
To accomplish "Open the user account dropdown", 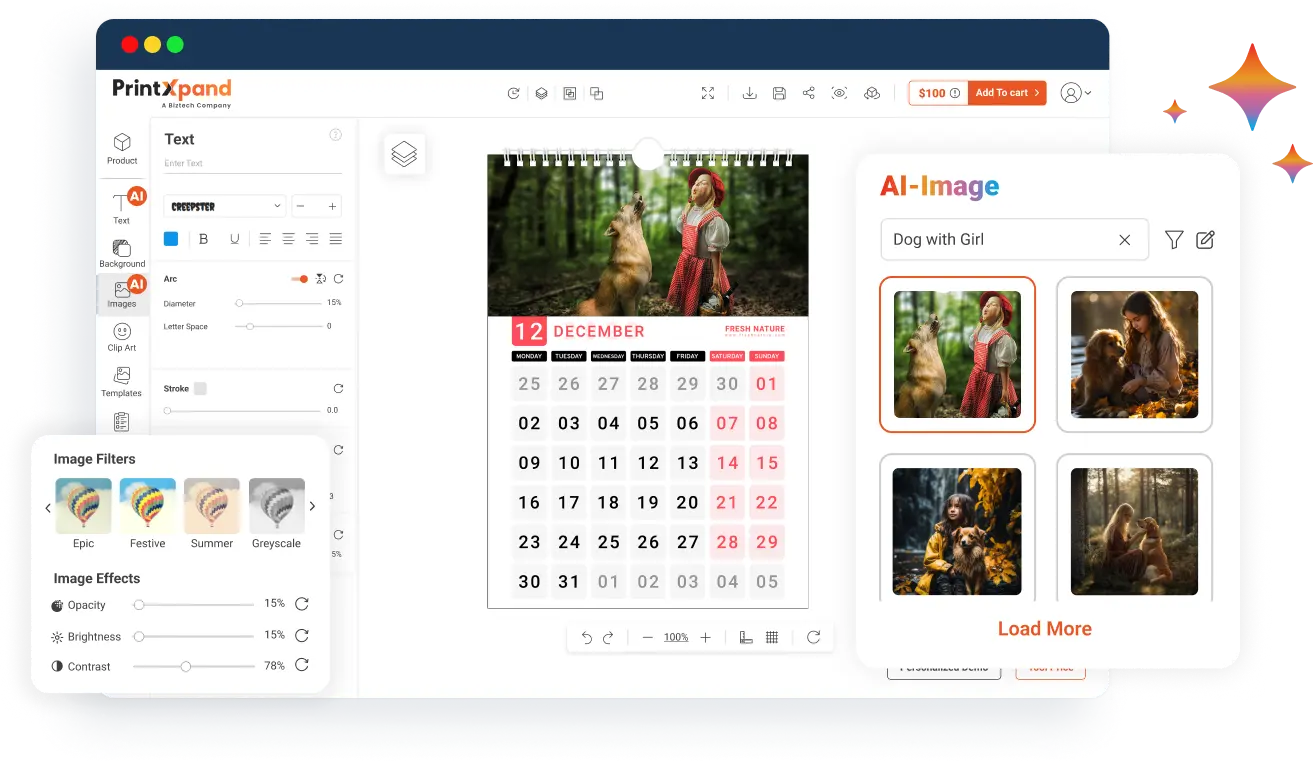I will [1076, 93].
